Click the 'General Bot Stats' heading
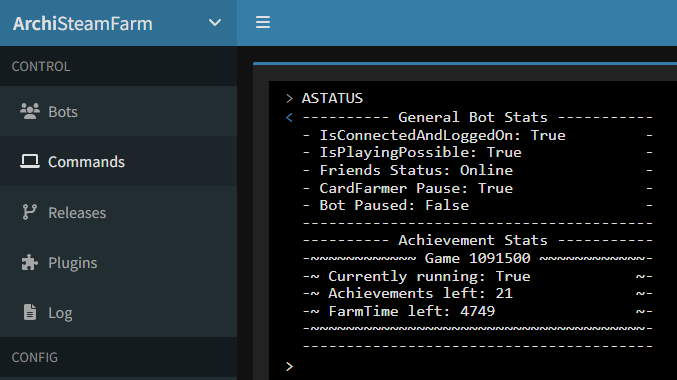The height and width of the screenshot is (380, 677). point(473,117)
